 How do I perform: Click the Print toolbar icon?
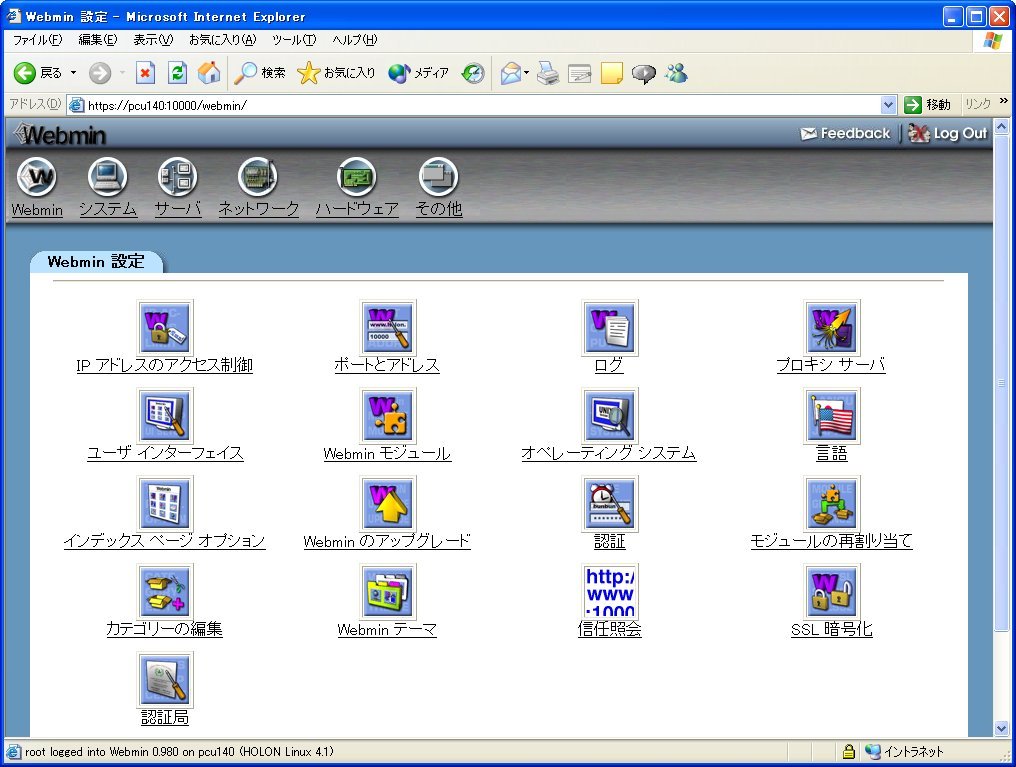(548, 73)
